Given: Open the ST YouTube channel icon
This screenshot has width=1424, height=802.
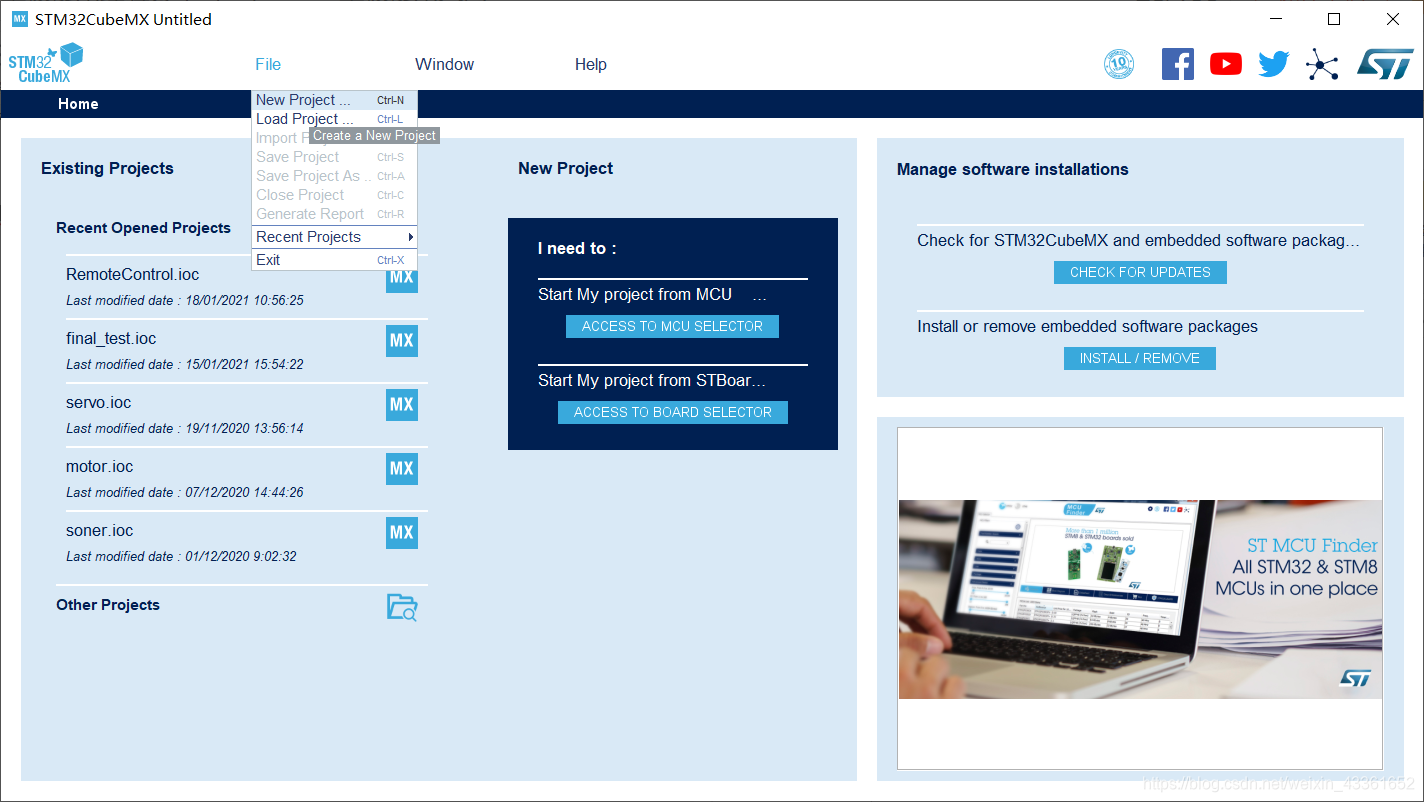Looking at the screenshot, I should click(x=1226, y=64).
